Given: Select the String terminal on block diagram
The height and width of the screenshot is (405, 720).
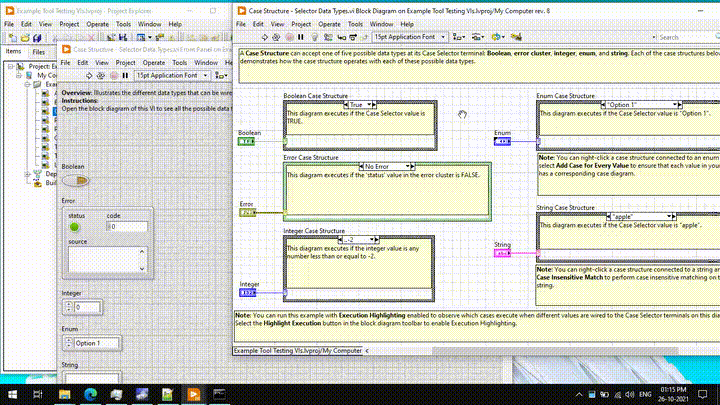Looking at the screenshot, I should [x=502, y=253].
